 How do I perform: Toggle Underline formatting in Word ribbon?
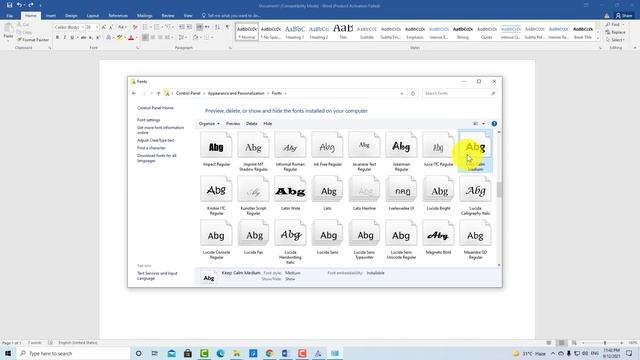point(72,38)
